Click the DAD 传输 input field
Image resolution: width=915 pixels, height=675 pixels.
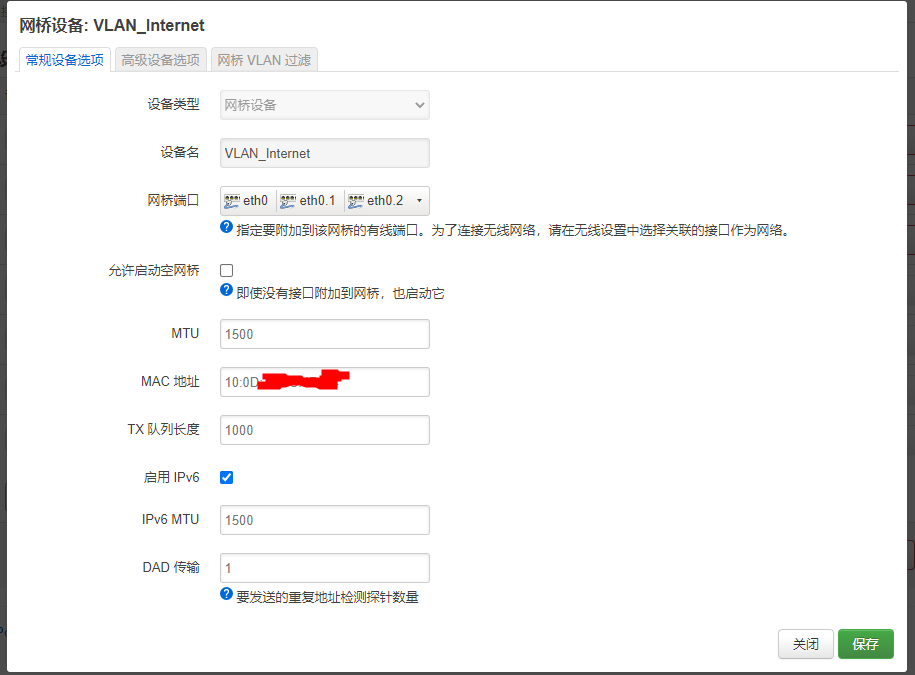tap(324, 568)
